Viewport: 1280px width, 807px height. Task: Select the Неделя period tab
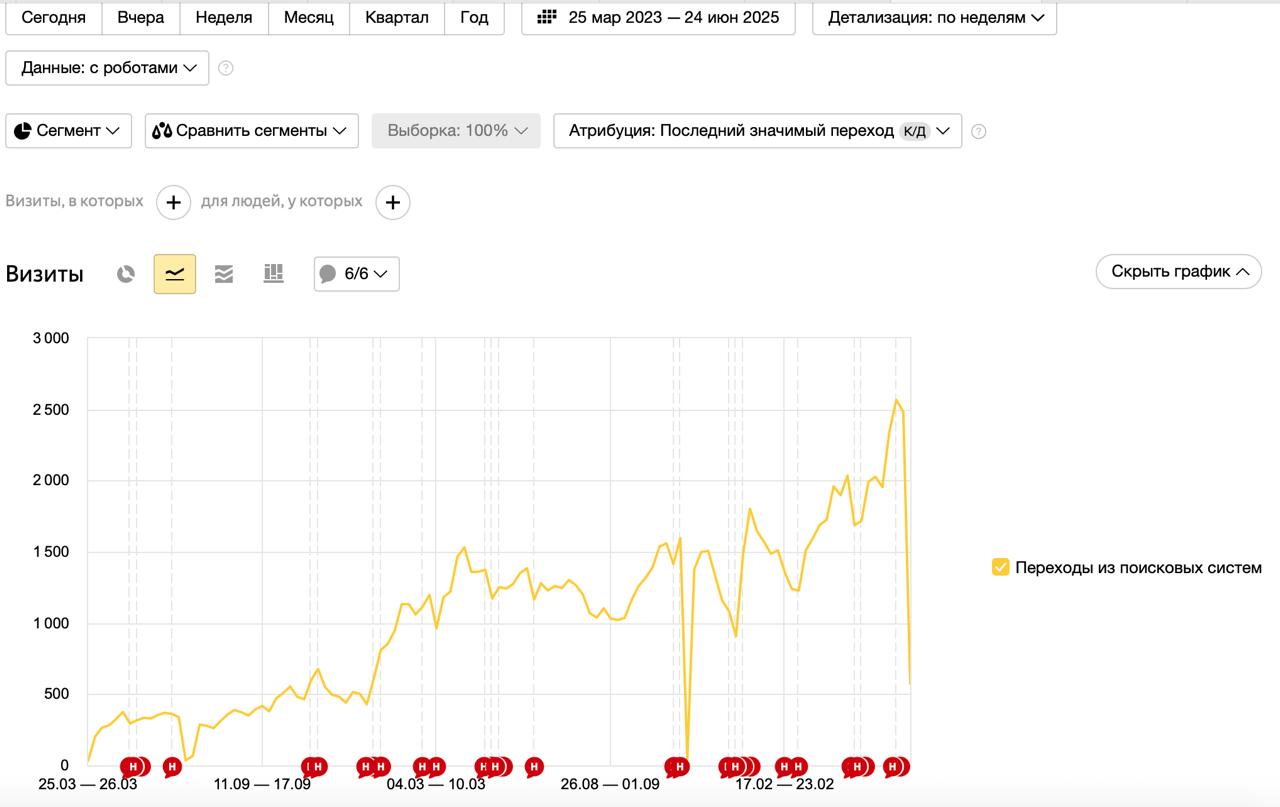(224, 17)
